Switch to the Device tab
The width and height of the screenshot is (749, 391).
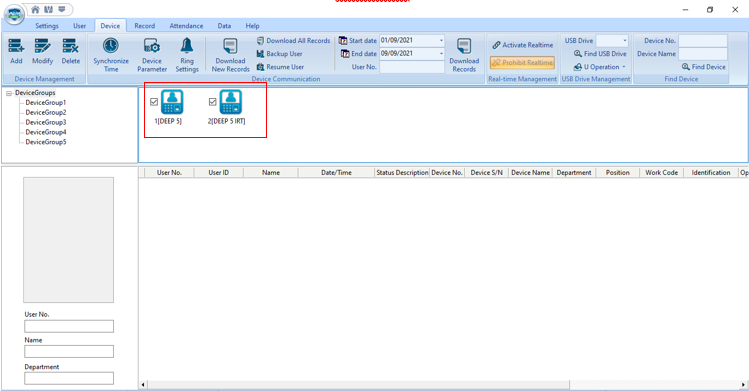[x=110, y=26]
